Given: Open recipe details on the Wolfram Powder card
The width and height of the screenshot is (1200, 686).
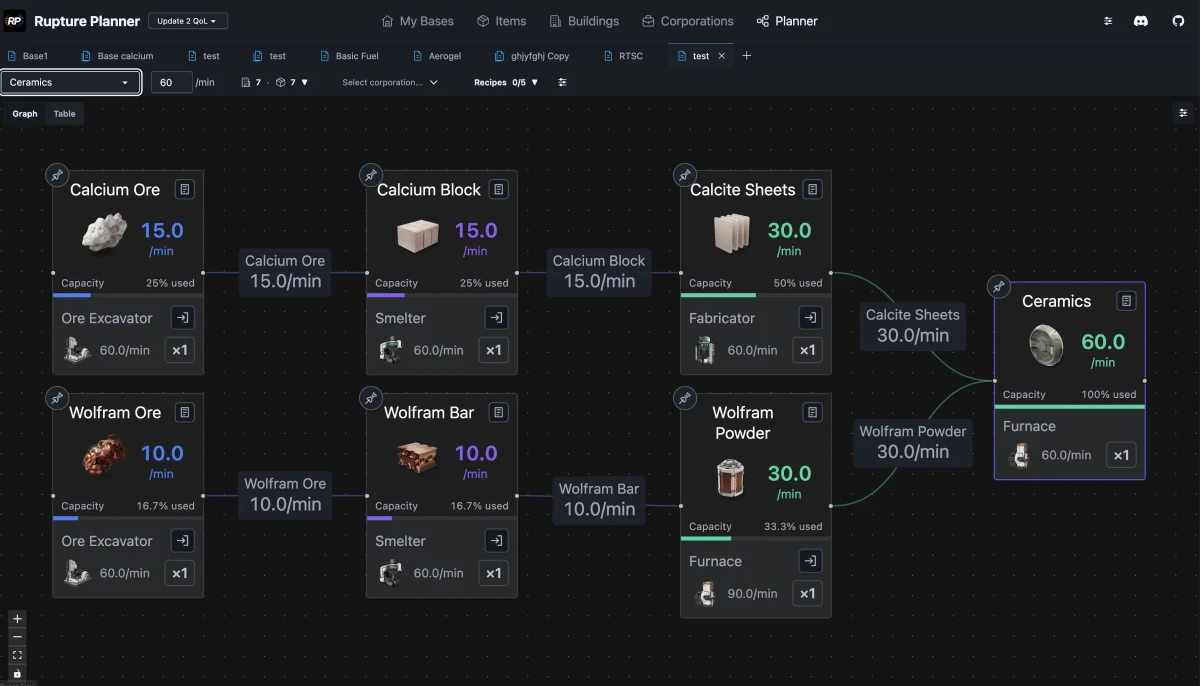Looking at the screenshot, I should [x=813, y=412].
